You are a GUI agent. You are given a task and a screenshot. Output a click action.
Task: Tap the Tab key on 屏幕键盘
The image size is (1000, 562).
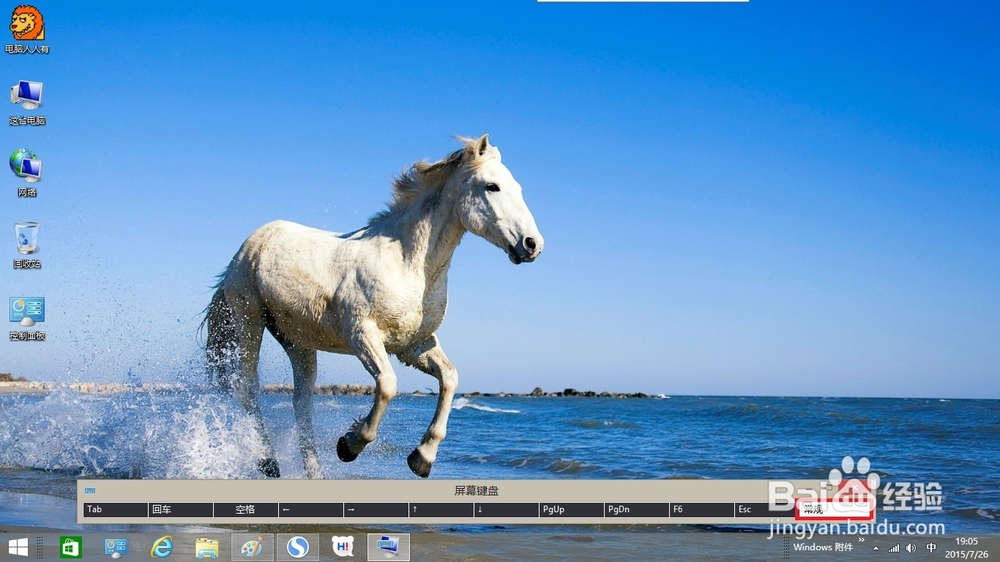tap(115, 510)
